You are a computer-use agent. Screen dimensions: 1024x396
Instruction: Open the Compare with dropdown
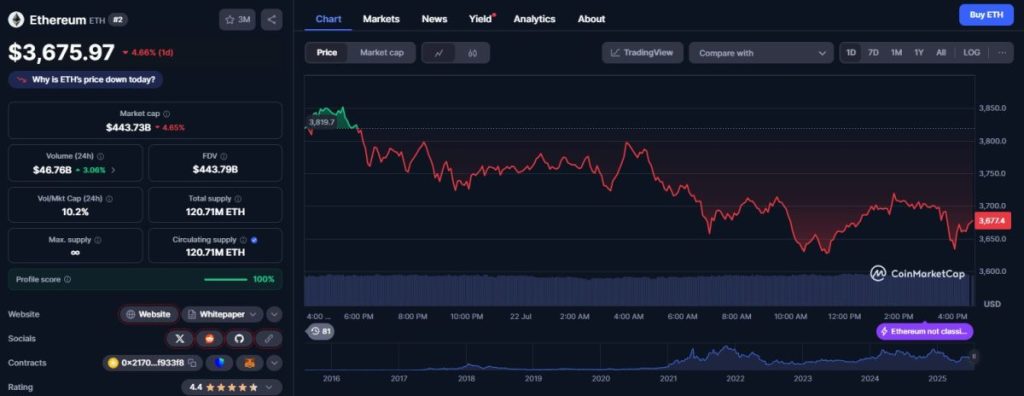761,53
